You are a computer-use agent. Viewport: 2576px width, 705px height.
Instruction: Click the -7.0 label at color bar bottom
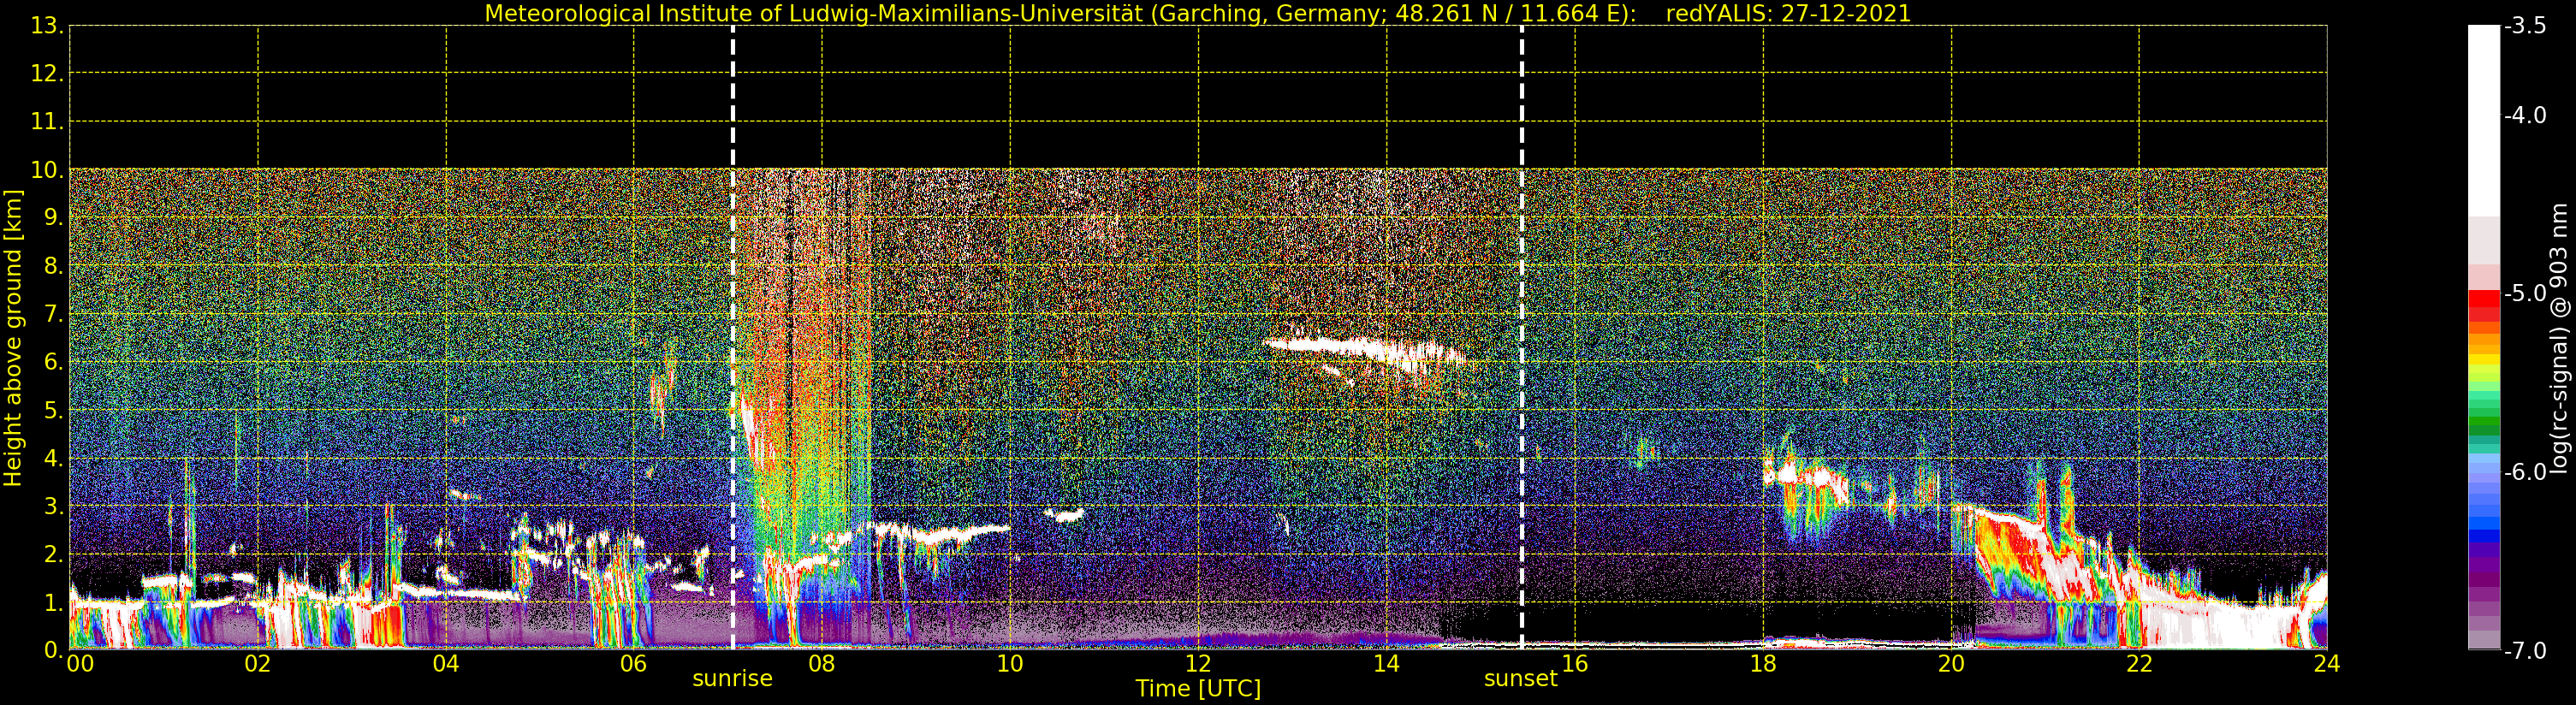click(2526, 651)
